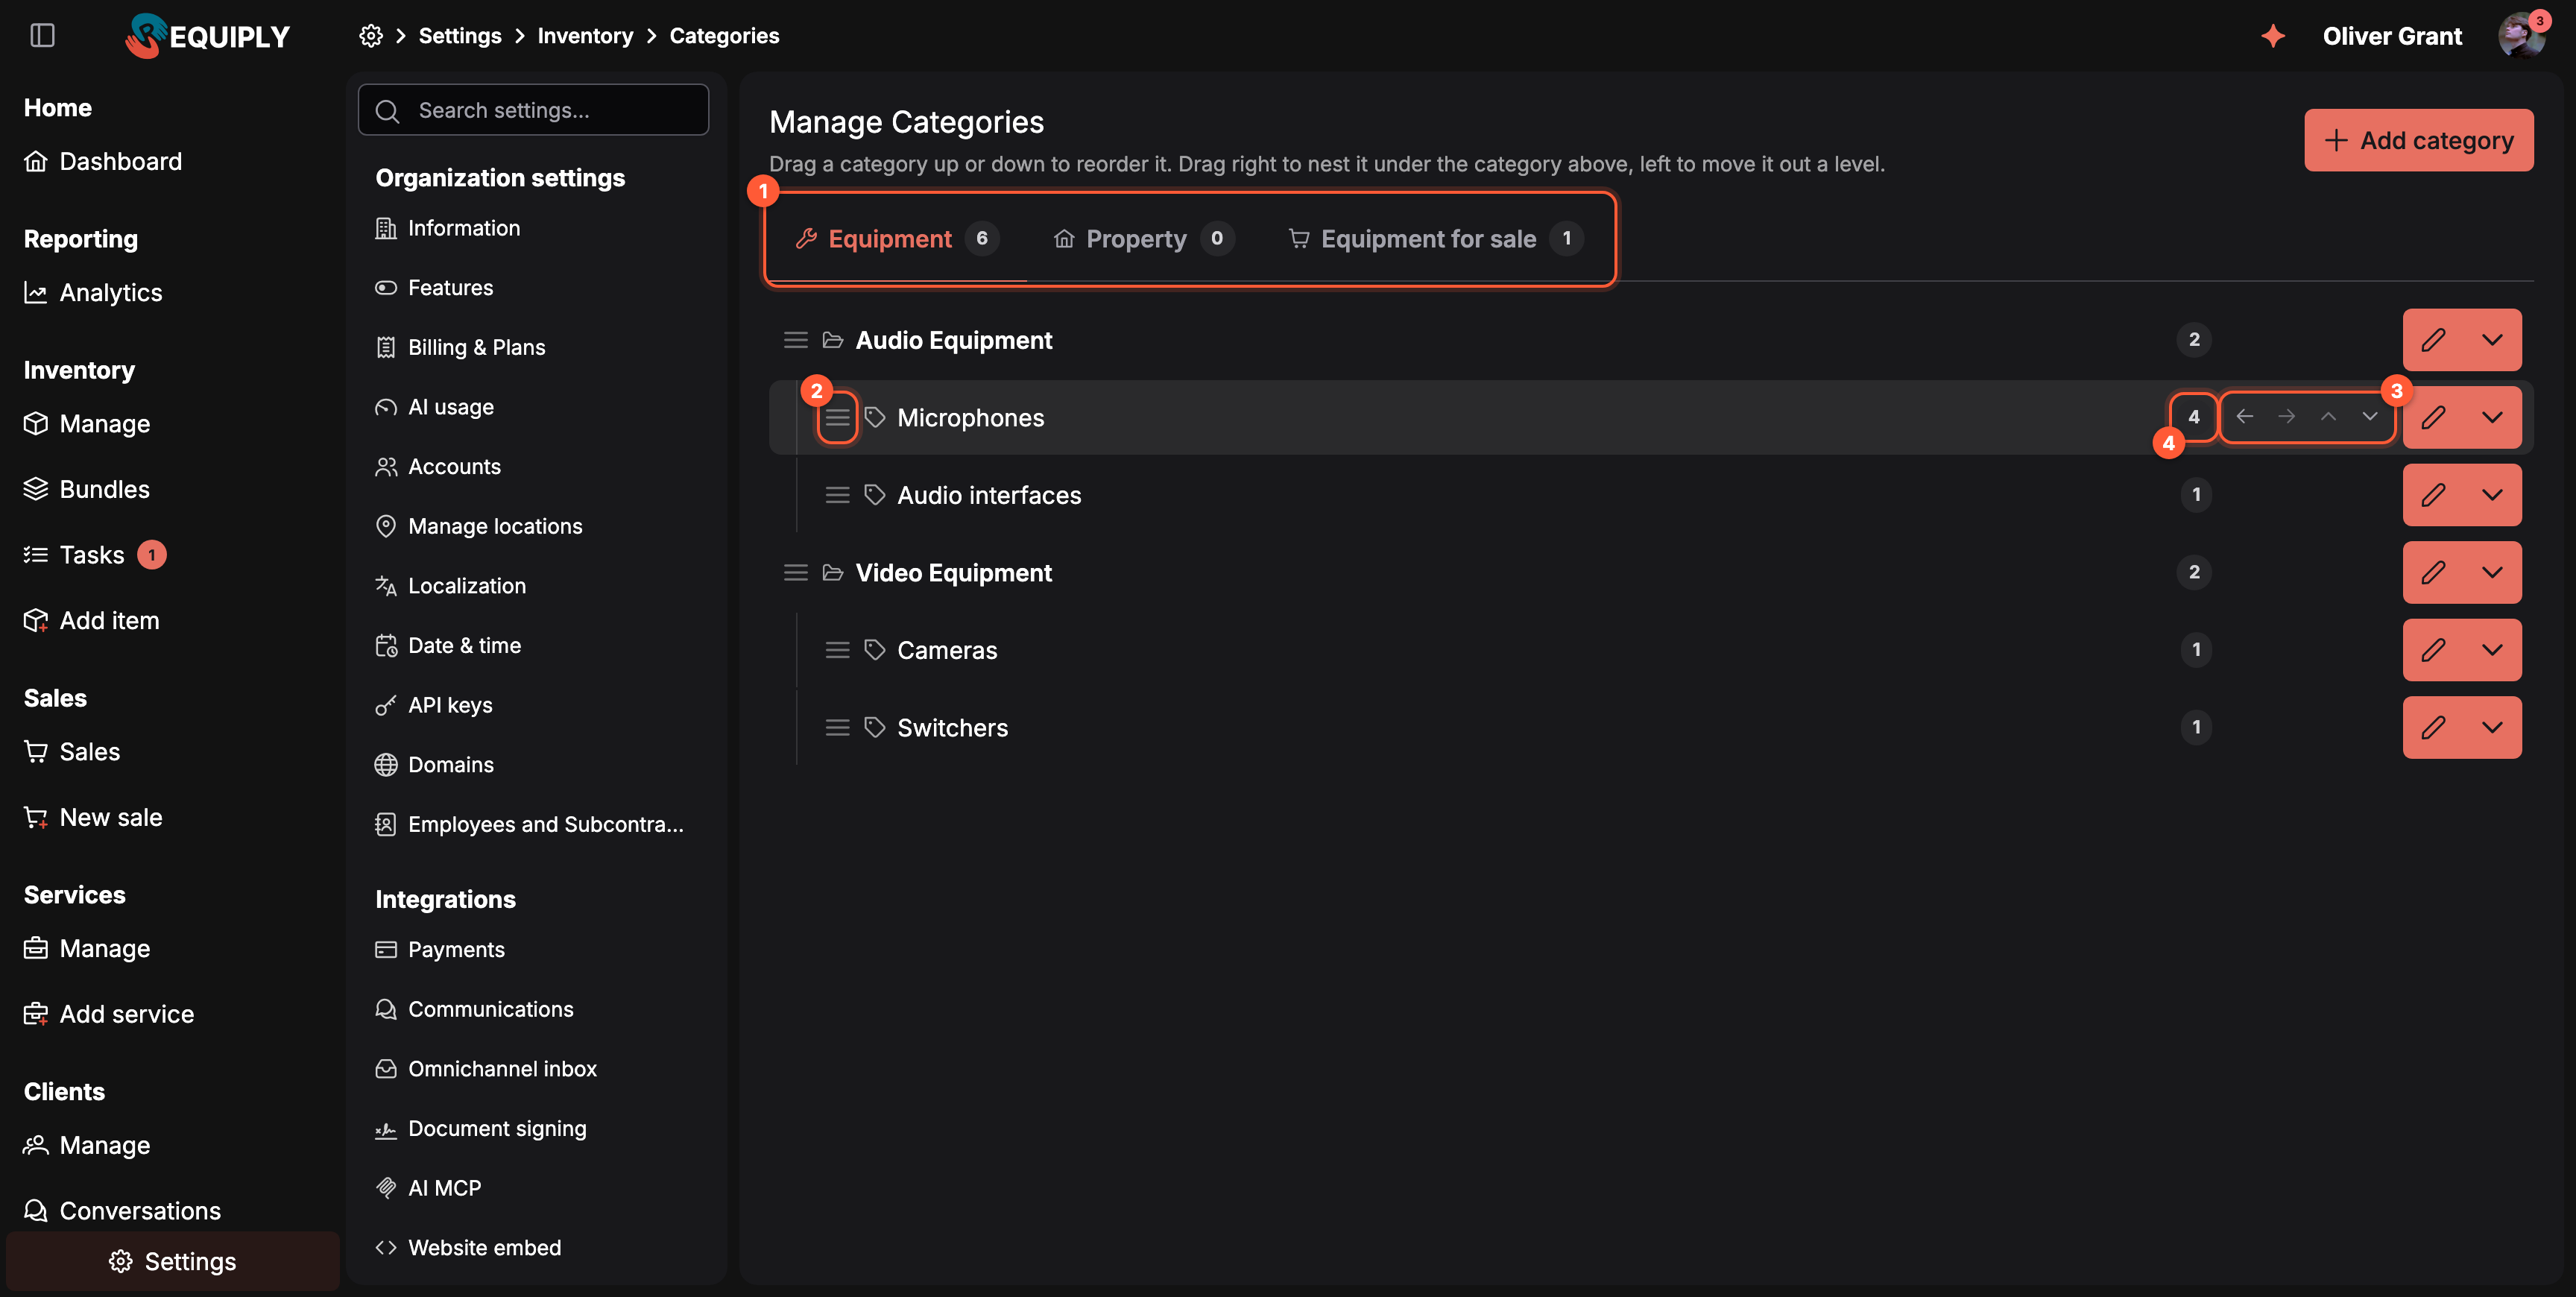Open Website embed integration
The image size is (2576, 1297).
pyautogui.click(x=468, y=1248)
